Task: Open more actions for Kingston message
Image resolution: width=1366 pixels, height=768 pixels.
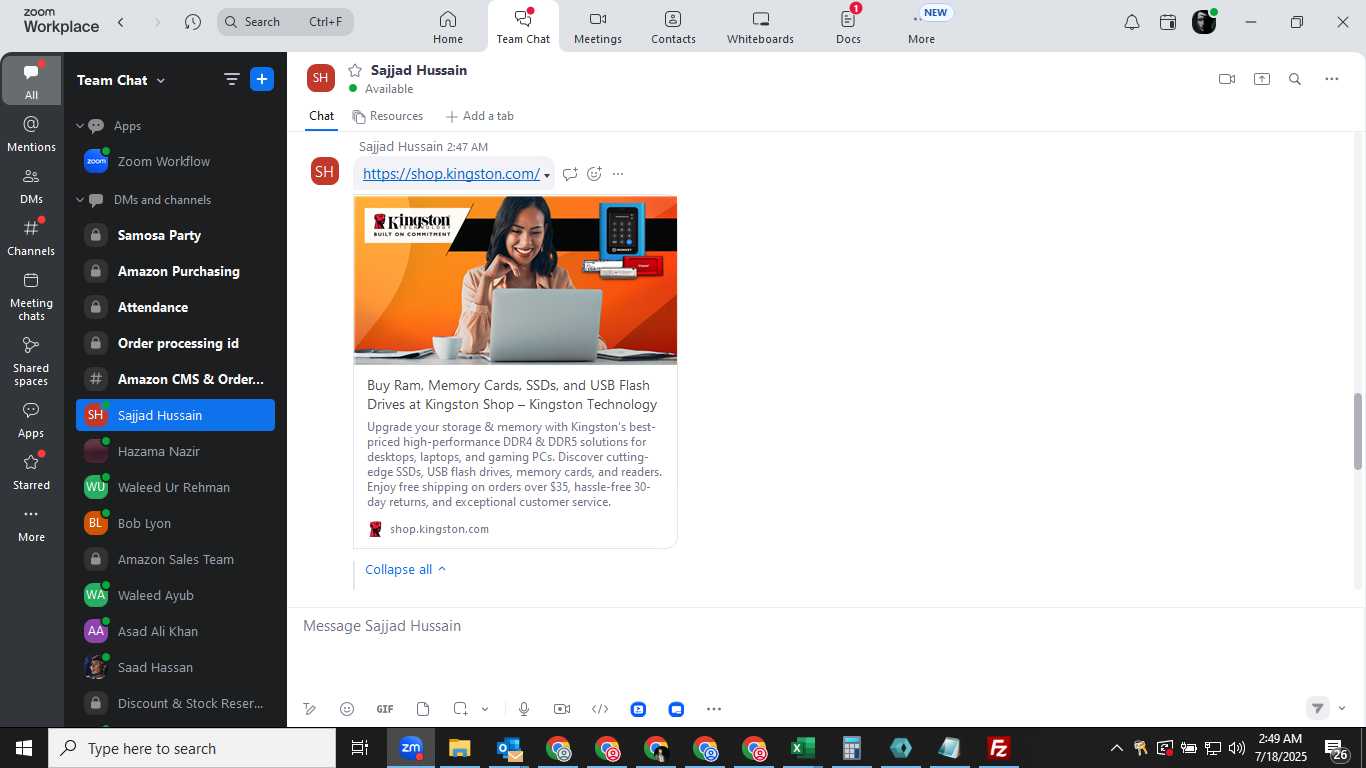Action: pyautogui.click(x=618, y=174)
